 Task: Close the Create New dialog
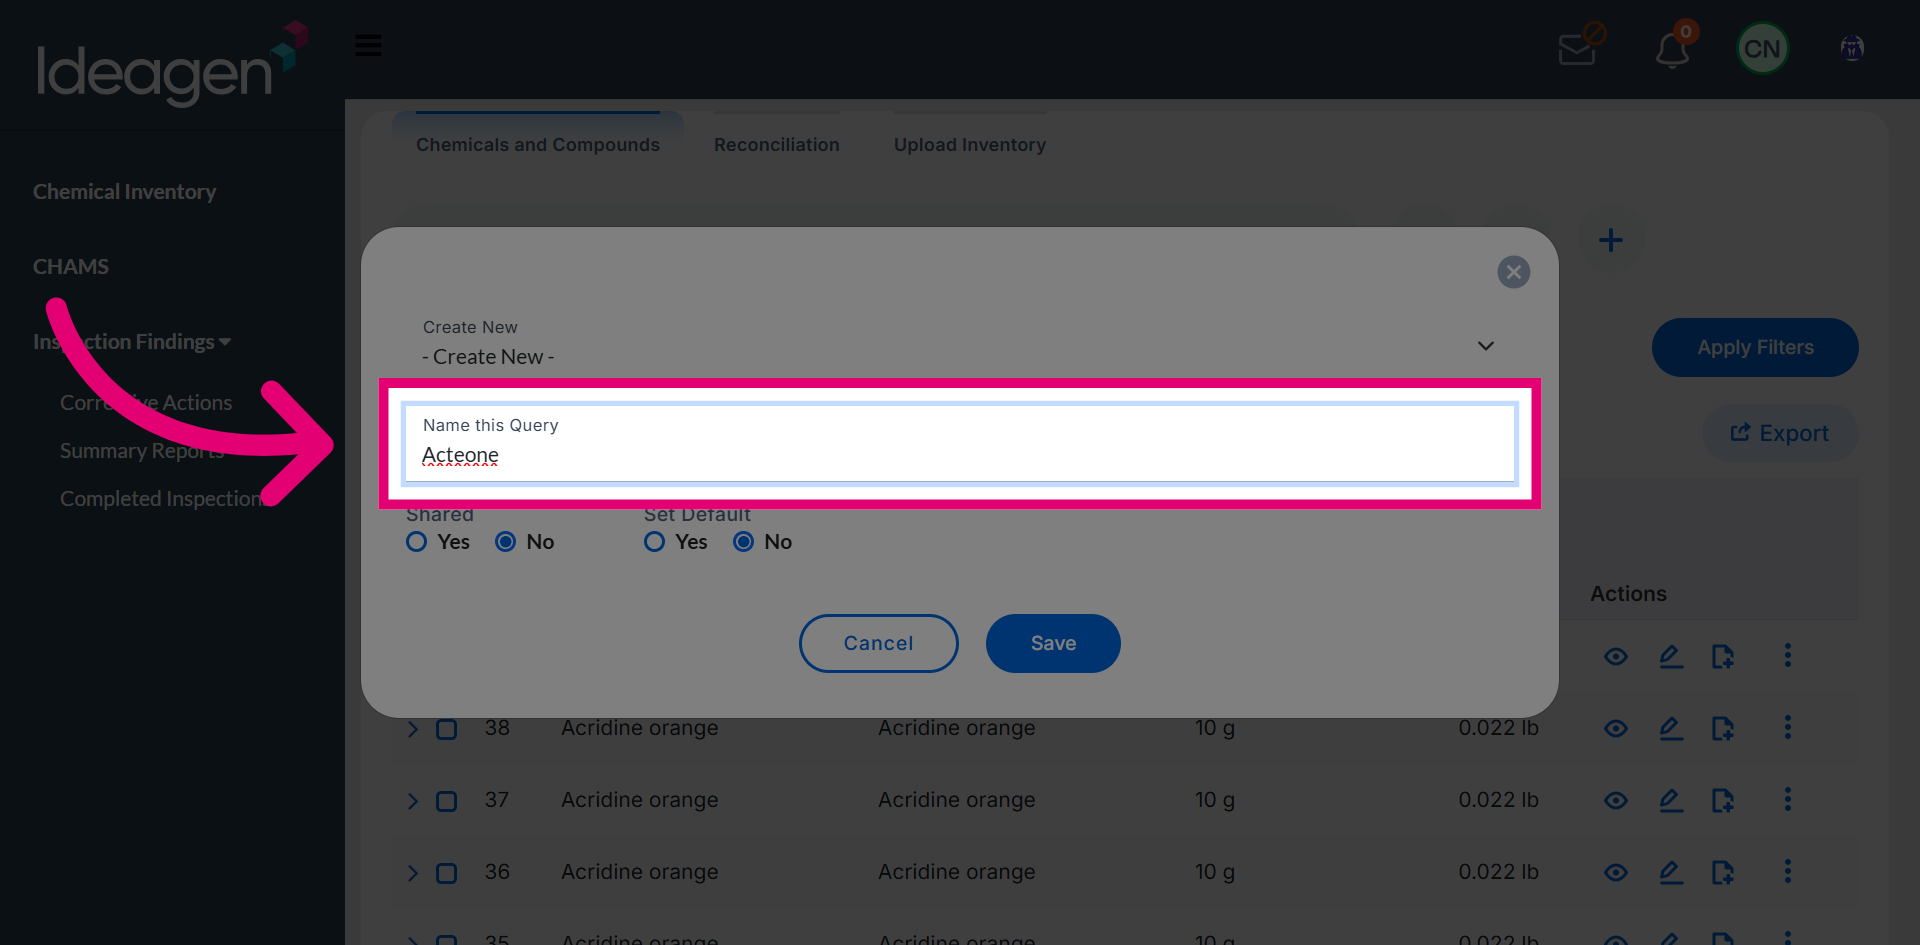1513,272
